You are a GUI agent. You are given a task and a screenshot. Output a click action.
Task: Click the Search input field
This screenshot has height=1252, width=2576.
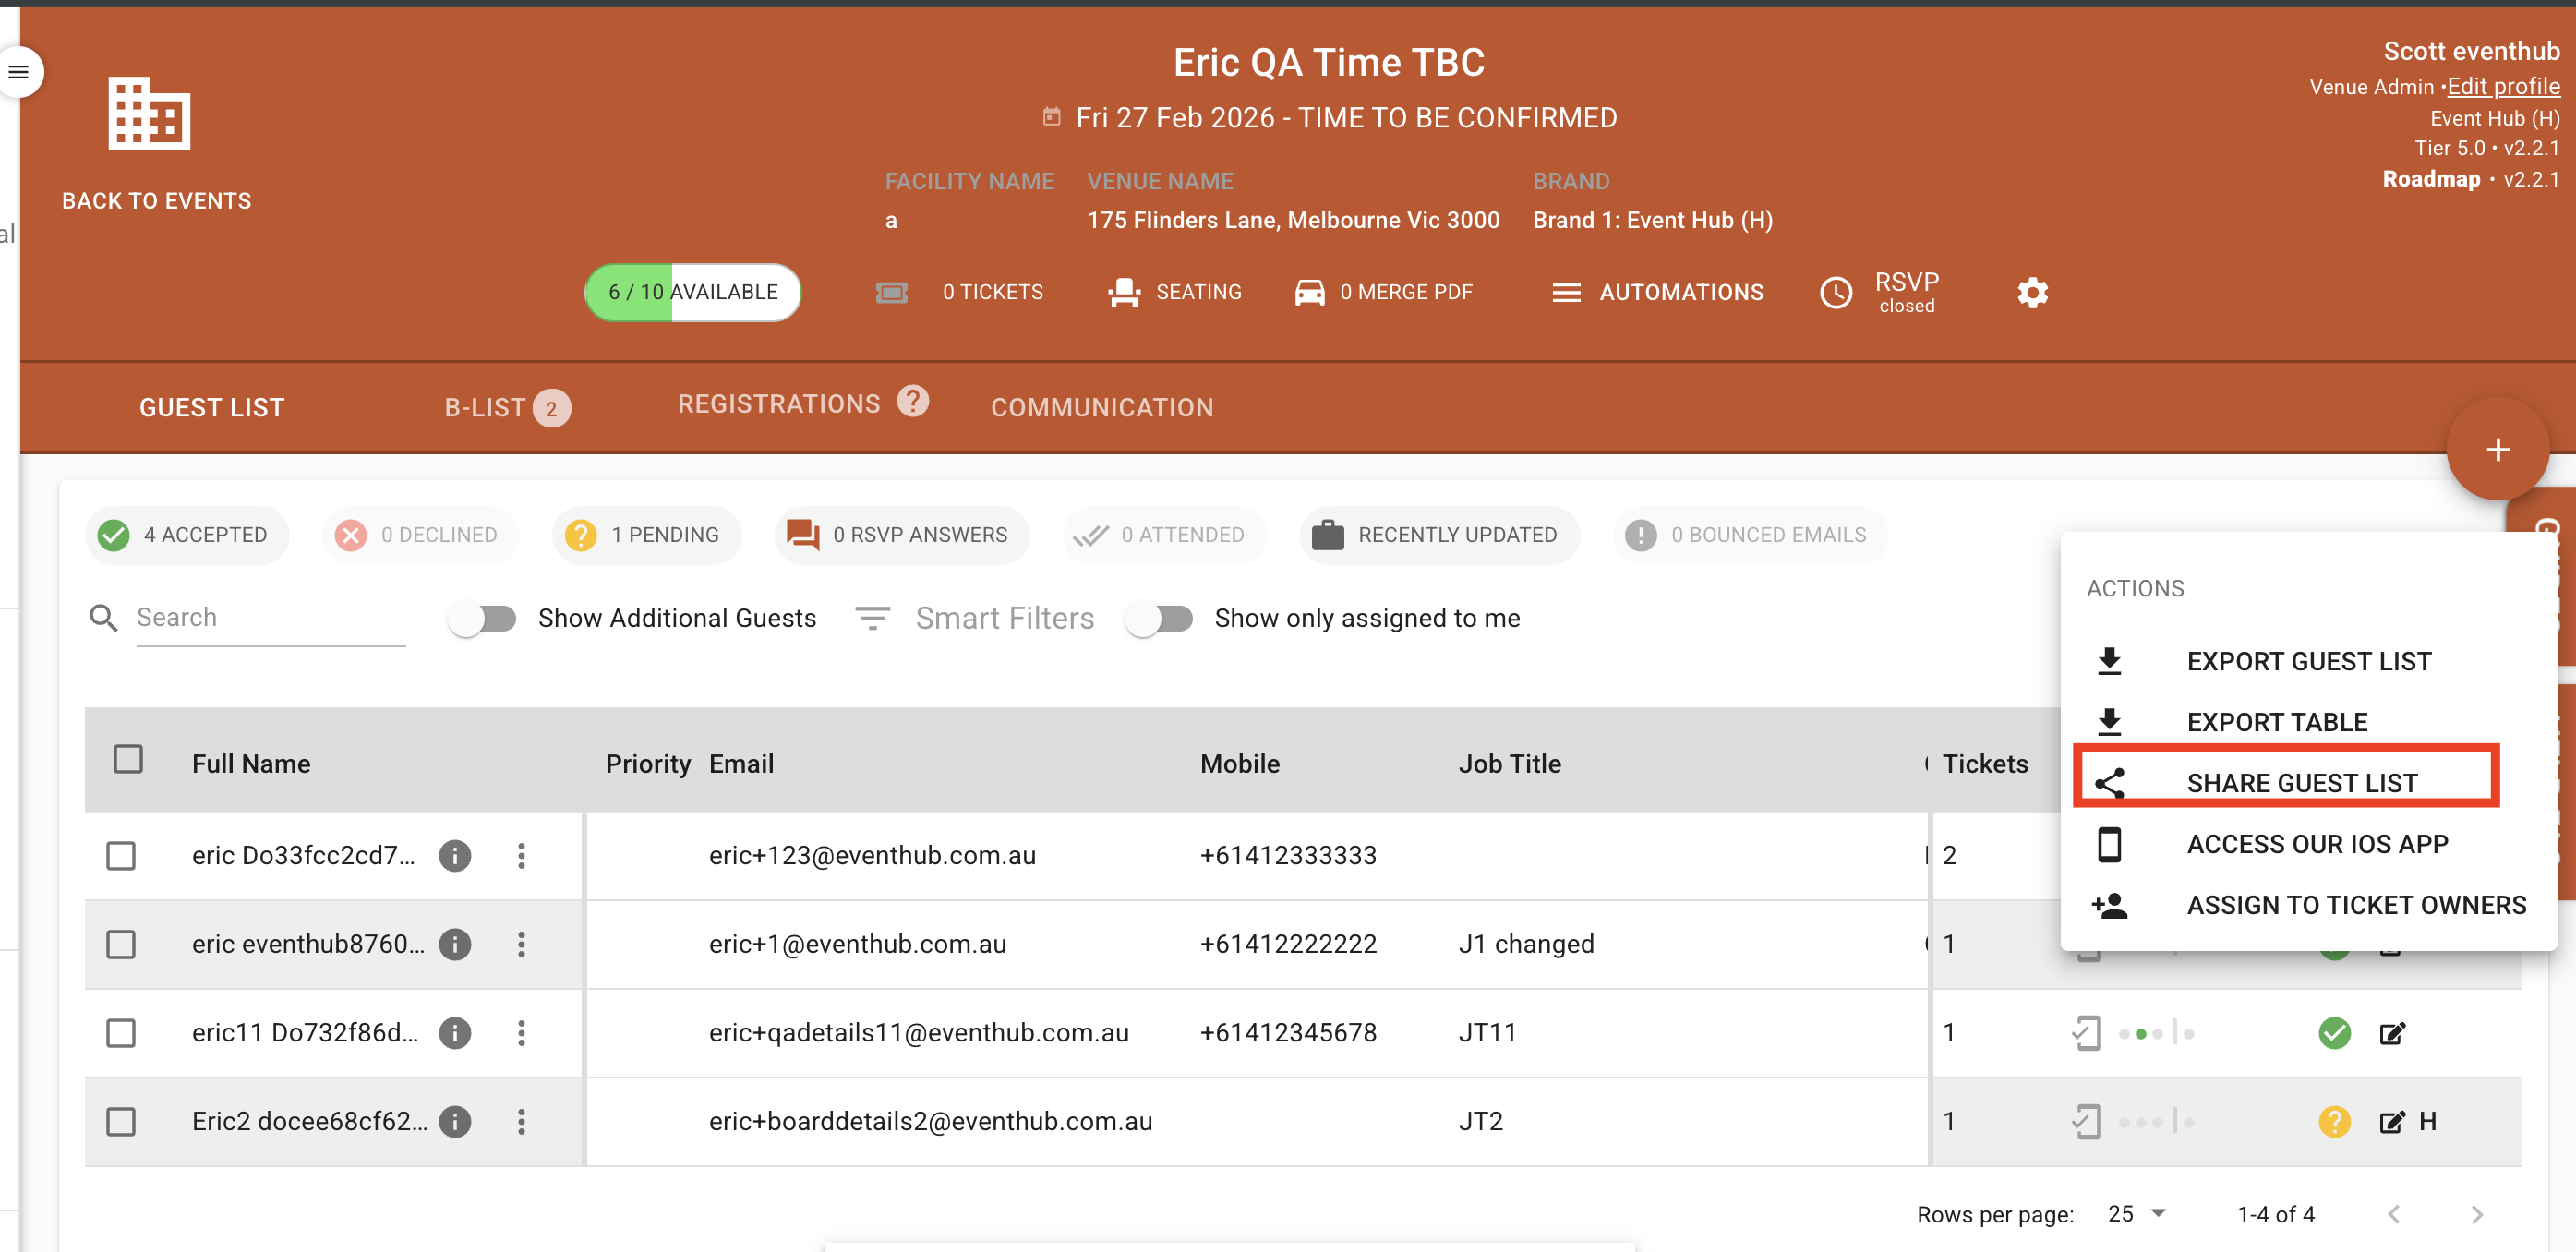[x=270, y=618]
